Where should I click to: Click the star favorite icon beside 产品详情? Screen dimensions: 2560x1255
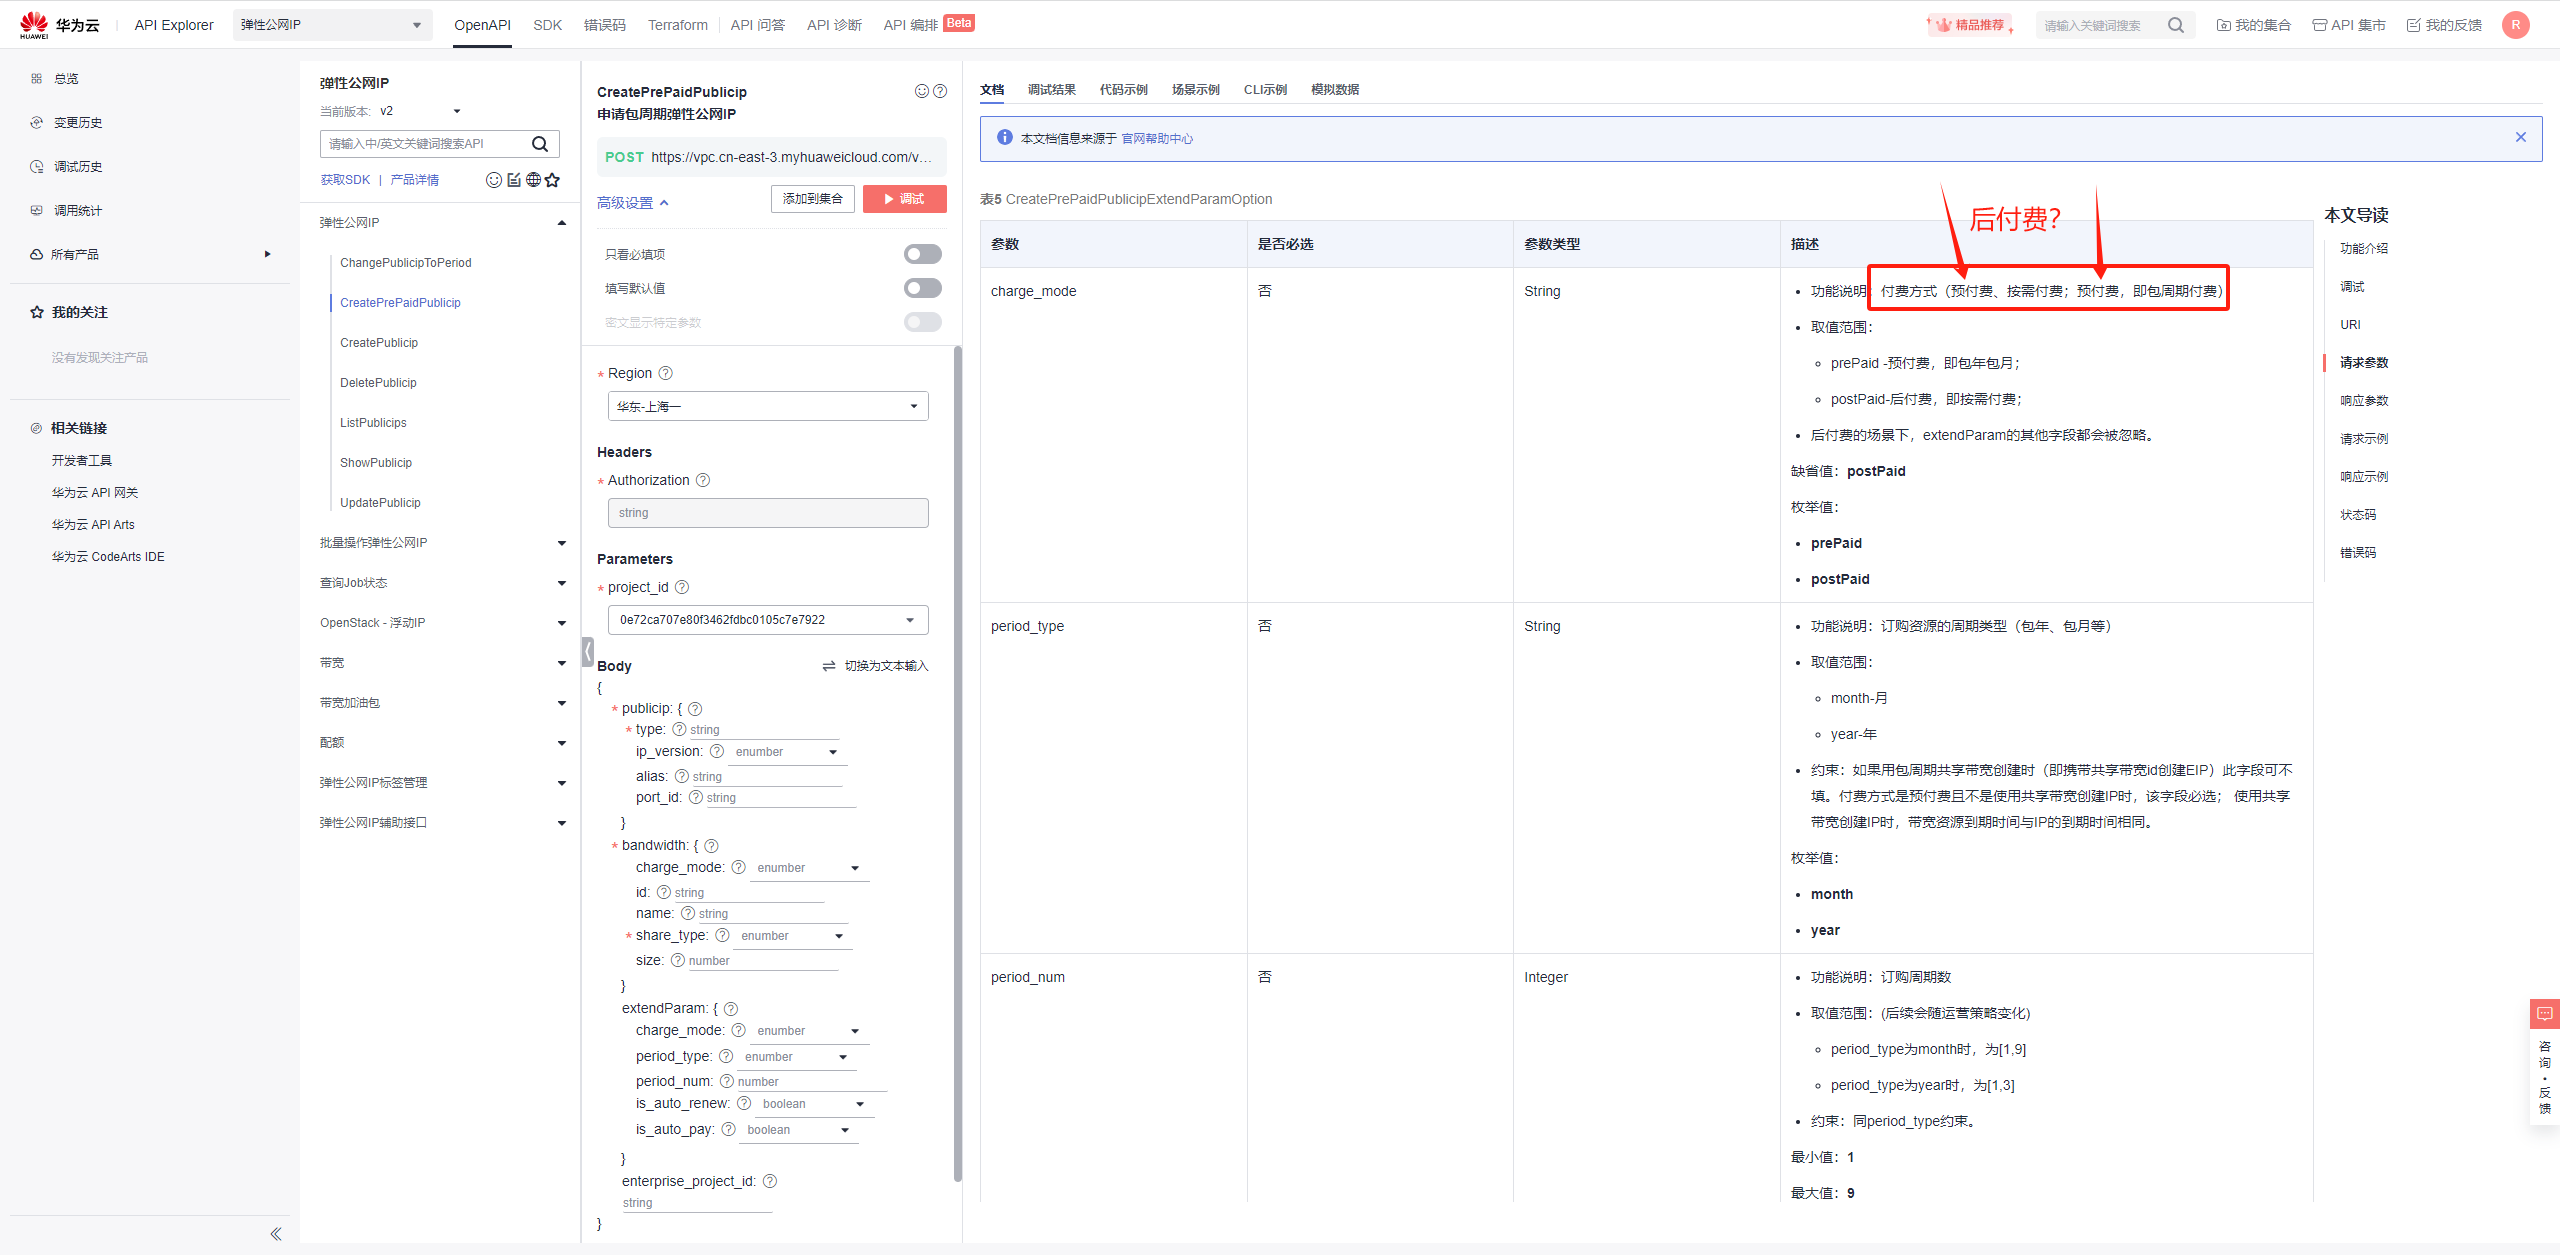point(553,180)
